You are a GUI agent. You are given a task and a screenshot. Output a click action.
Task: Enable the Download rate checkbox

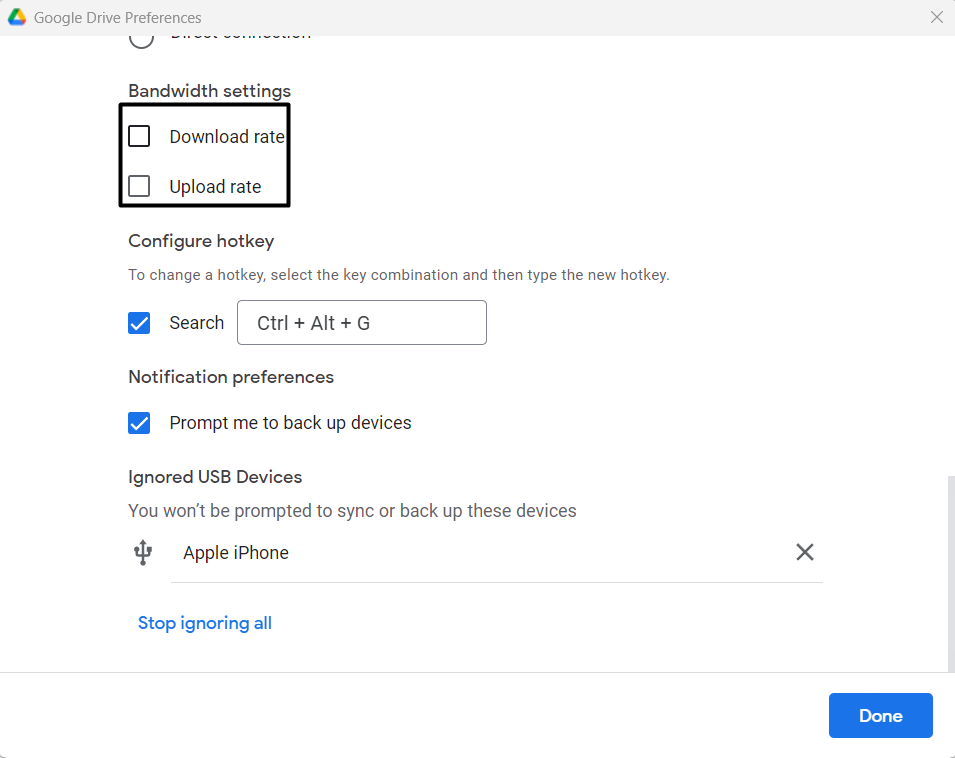click(140, 136)
